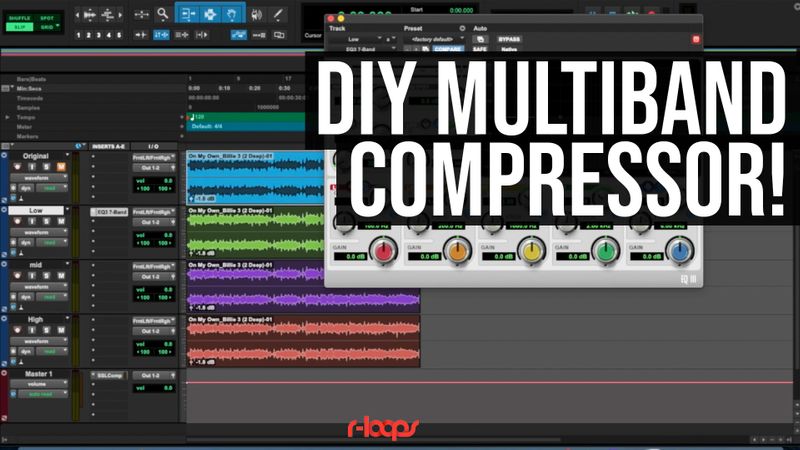Record-enable the mid track
800x450 pixels.
pos(17,276)
